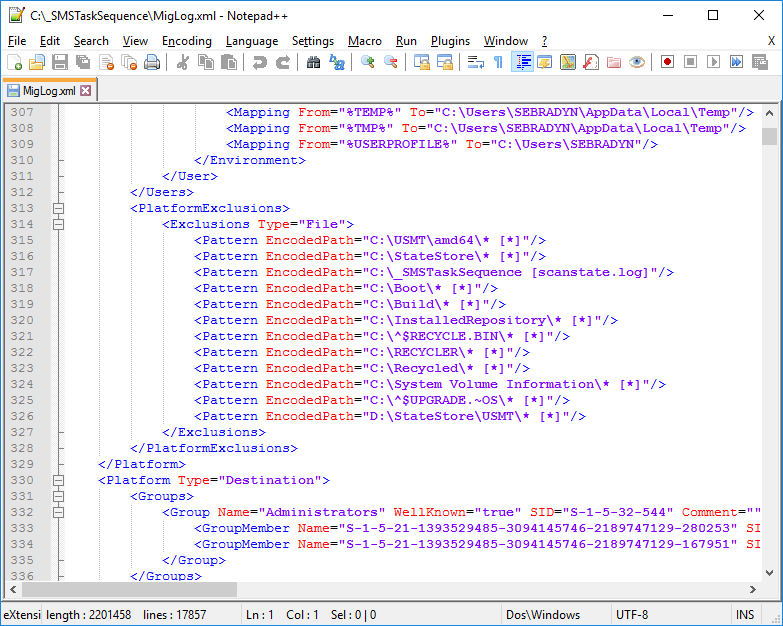
Task: Click the Open file toolbar icon
Action: click(37, 62)
